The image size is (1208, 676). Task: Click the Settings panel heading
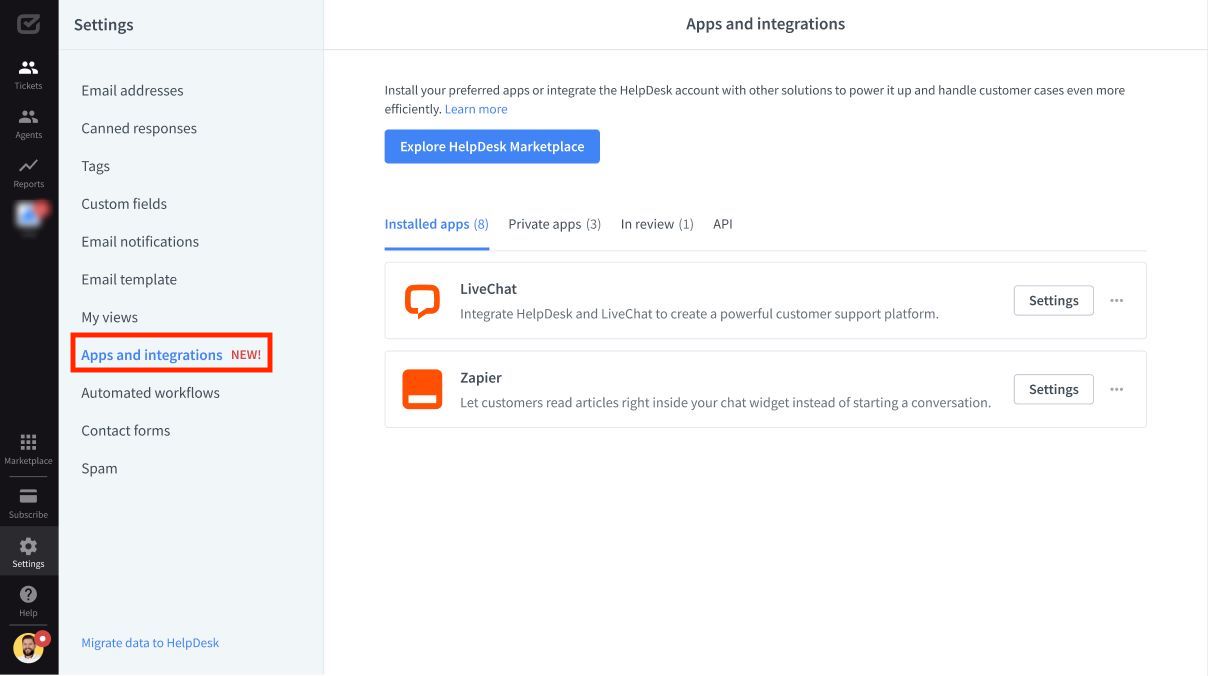pos(103,25)
